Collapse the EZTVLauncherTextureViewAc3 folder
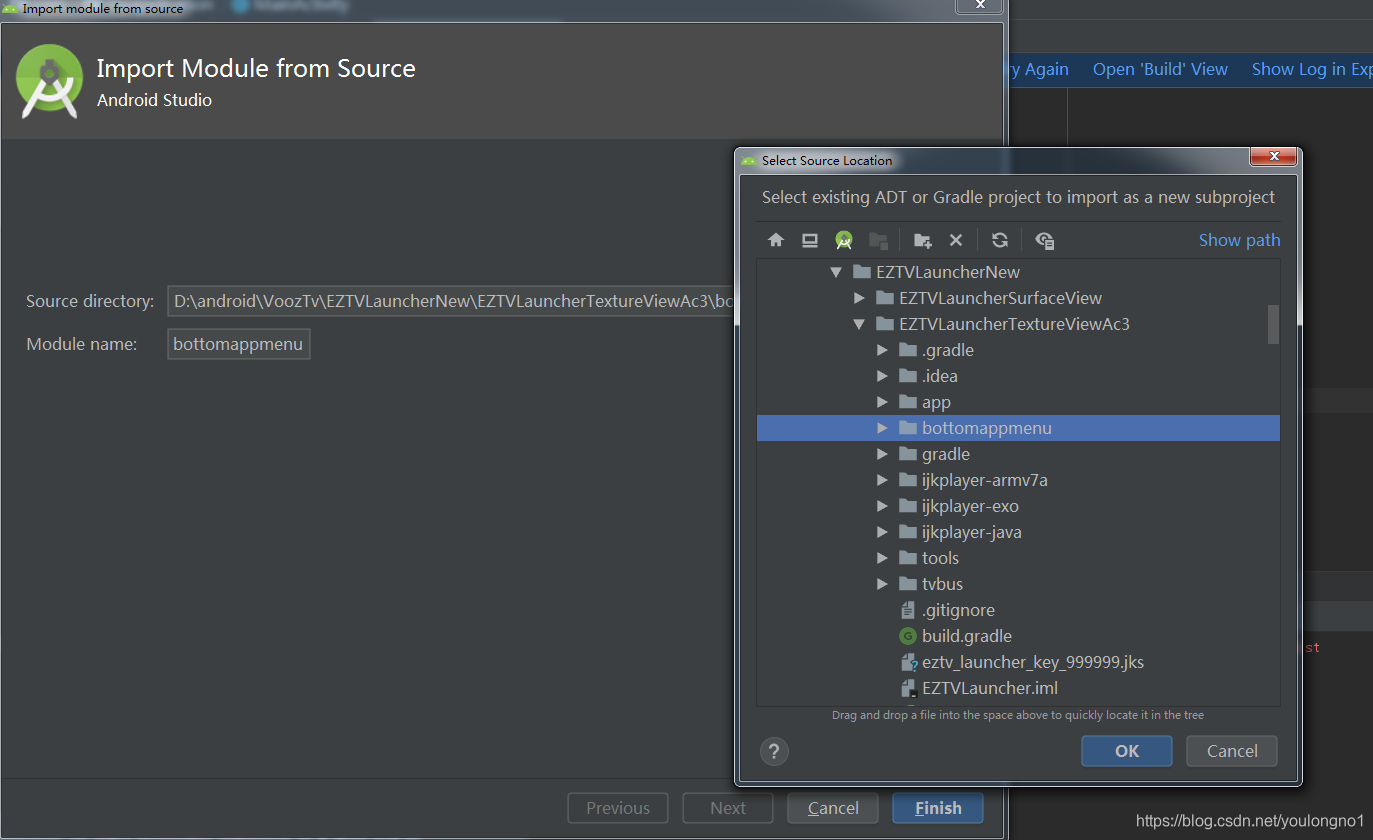Screen dimensions: 1373x840 point(859,324)
